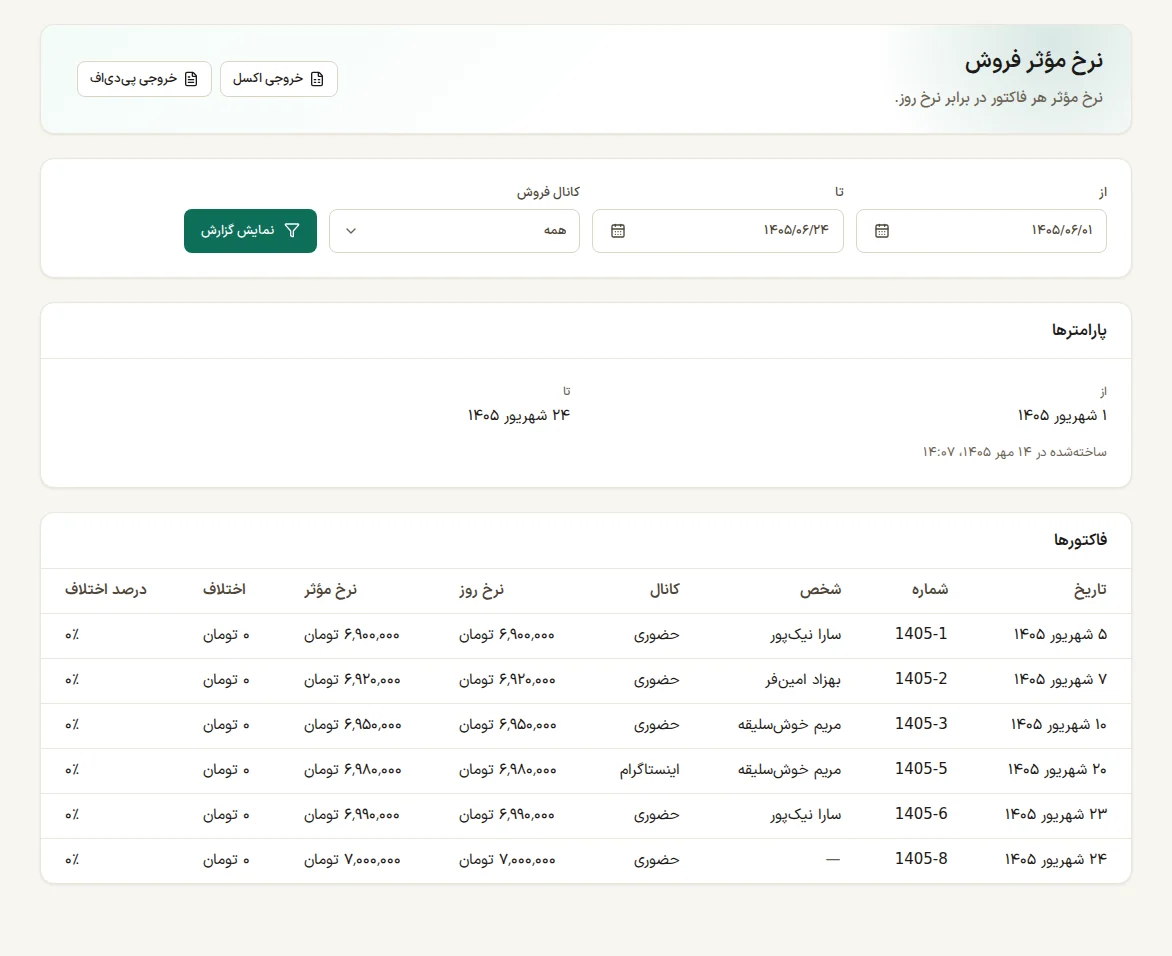Image resolution: width=1172 pixels, height=956 pixels.
Task: Click the خروجی پی‌دی‌اف button
Action: 144,79
